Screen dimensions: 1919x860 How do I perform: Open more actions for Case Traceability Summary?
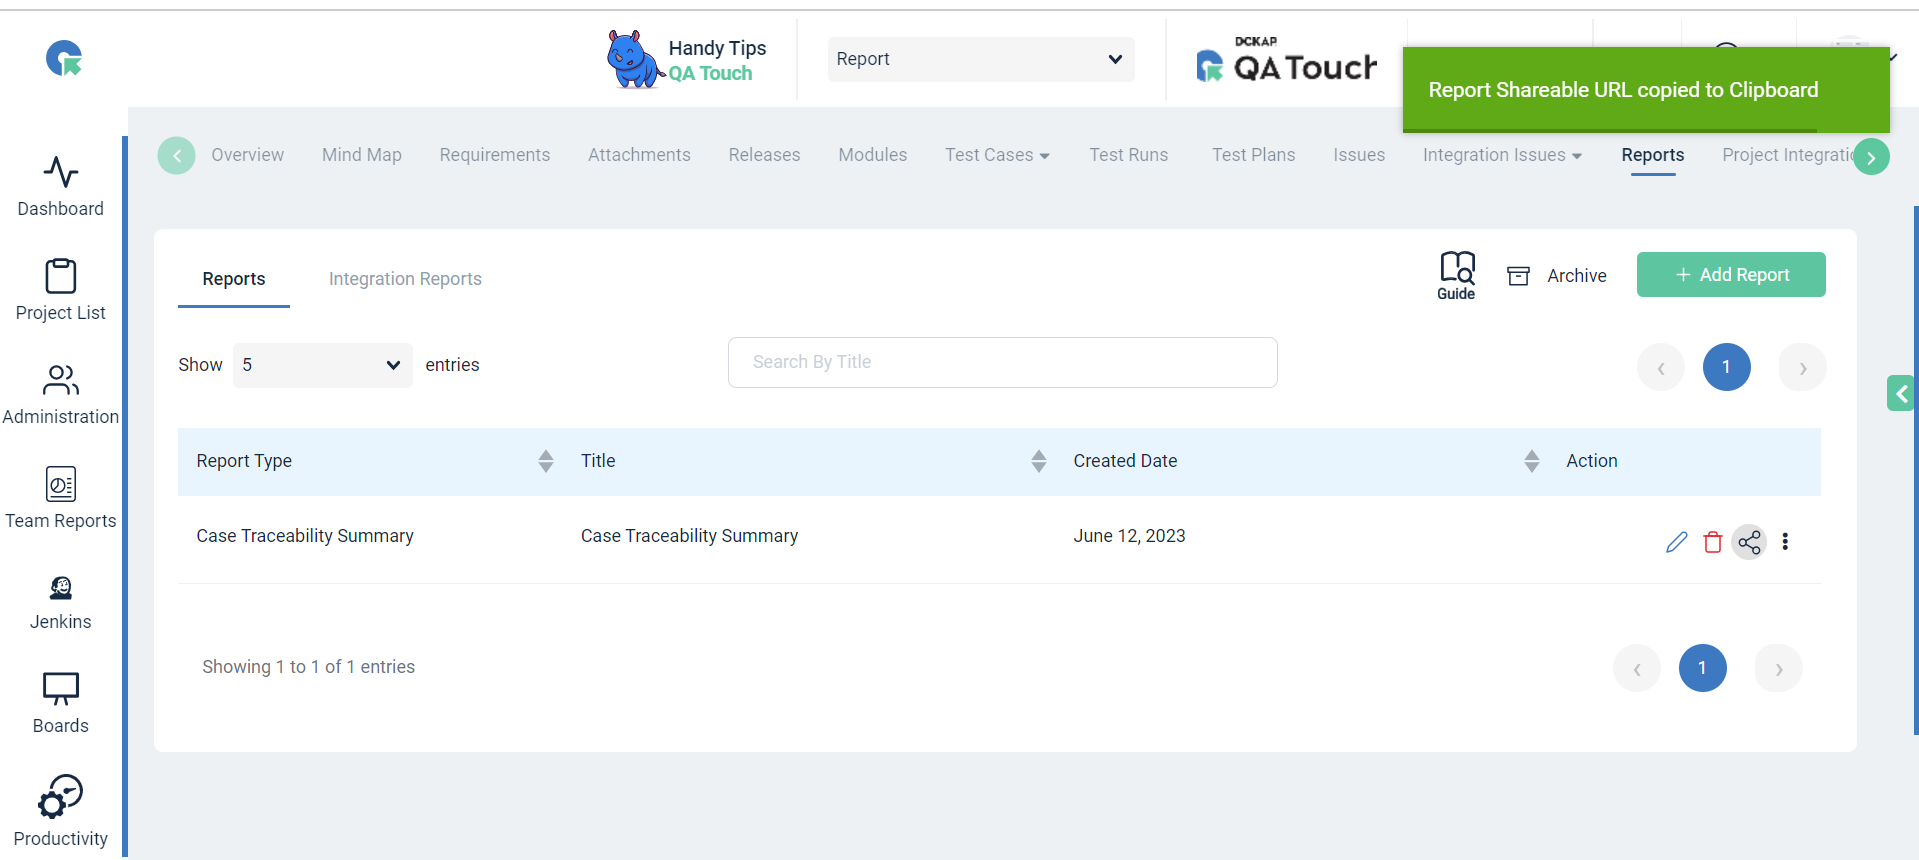[1785, 542]
